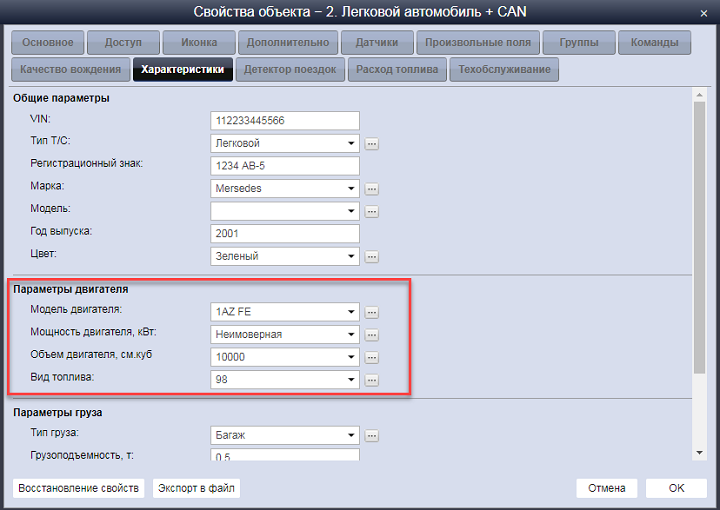Screen dimensions: 720x510
Task: Click the VIN input field
Action: point(285,120)
